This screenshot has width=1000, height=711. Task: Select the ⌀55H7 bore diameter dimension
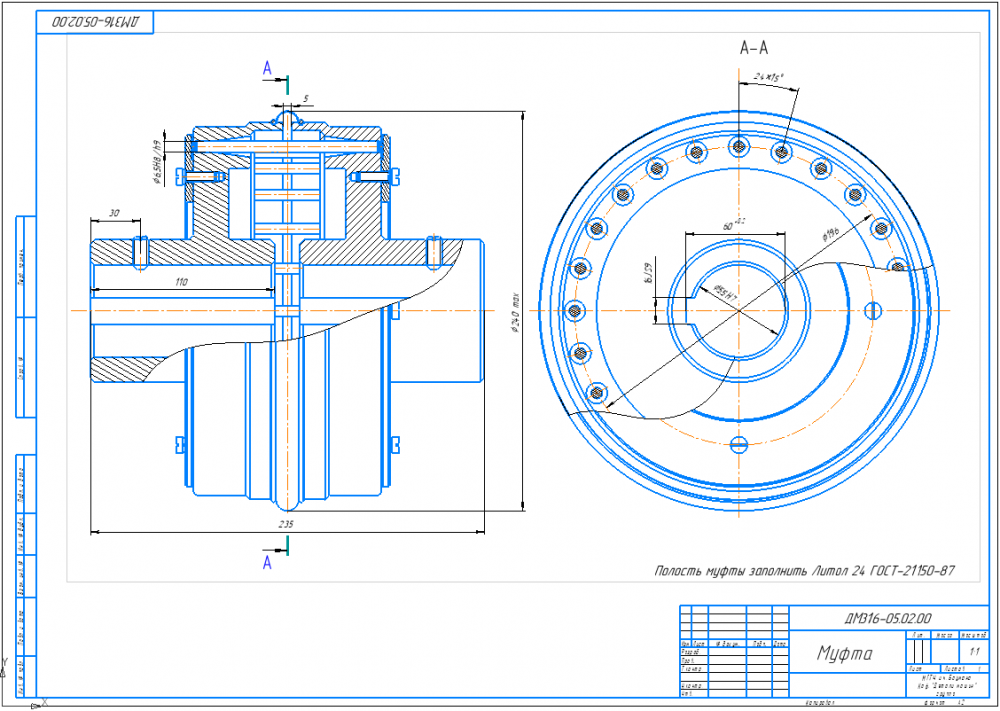coord(727,293)
